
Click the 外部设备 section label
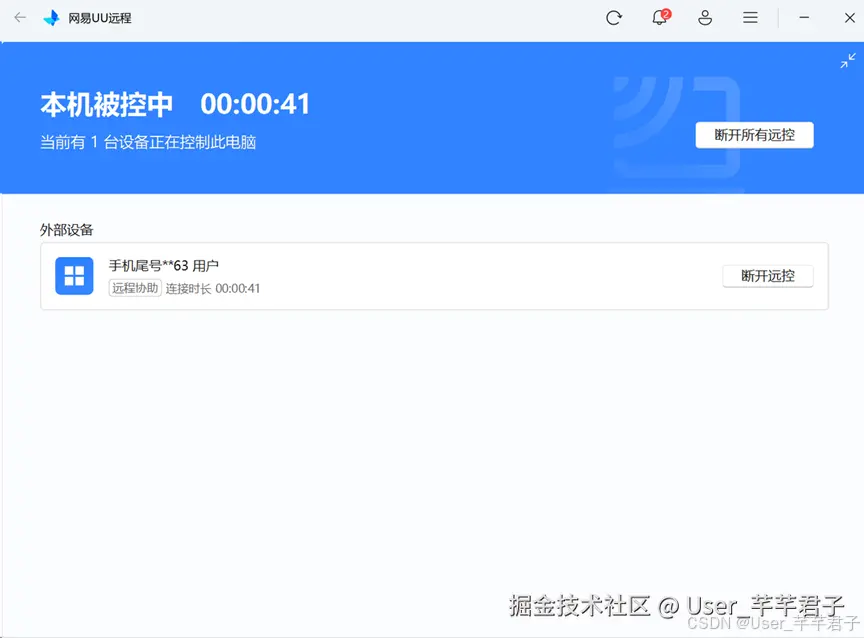(66, 230)
